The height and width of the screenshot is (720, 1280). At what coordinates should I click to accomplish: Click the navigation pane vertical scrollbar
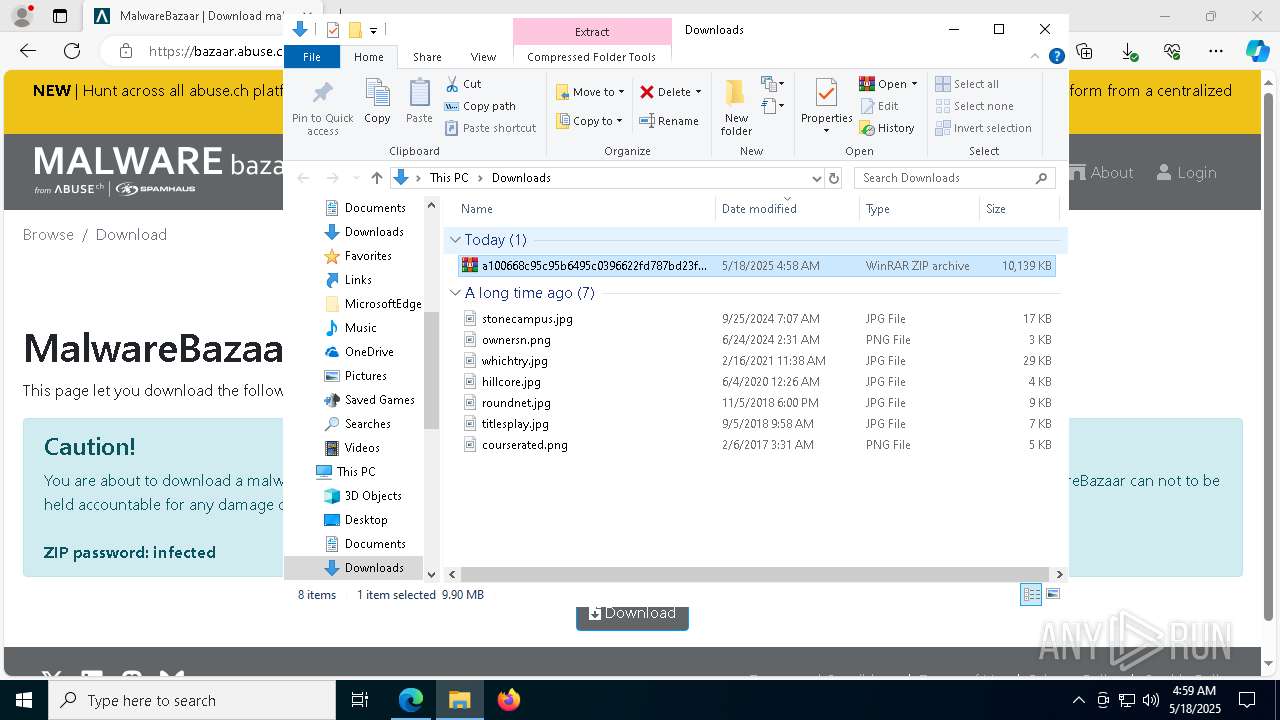click(x=432, y=370)
